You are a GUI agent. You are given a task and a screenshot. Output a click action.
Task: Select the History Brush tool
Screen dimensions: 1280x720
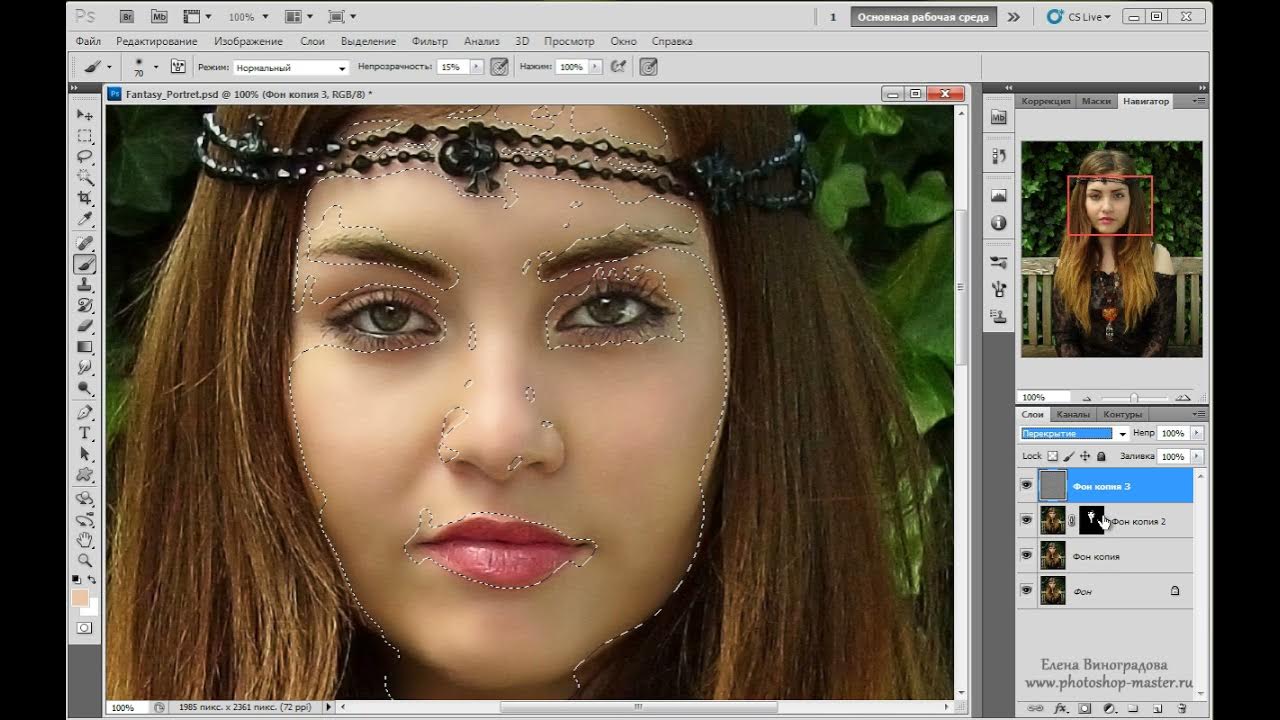(x=85, y=306)
